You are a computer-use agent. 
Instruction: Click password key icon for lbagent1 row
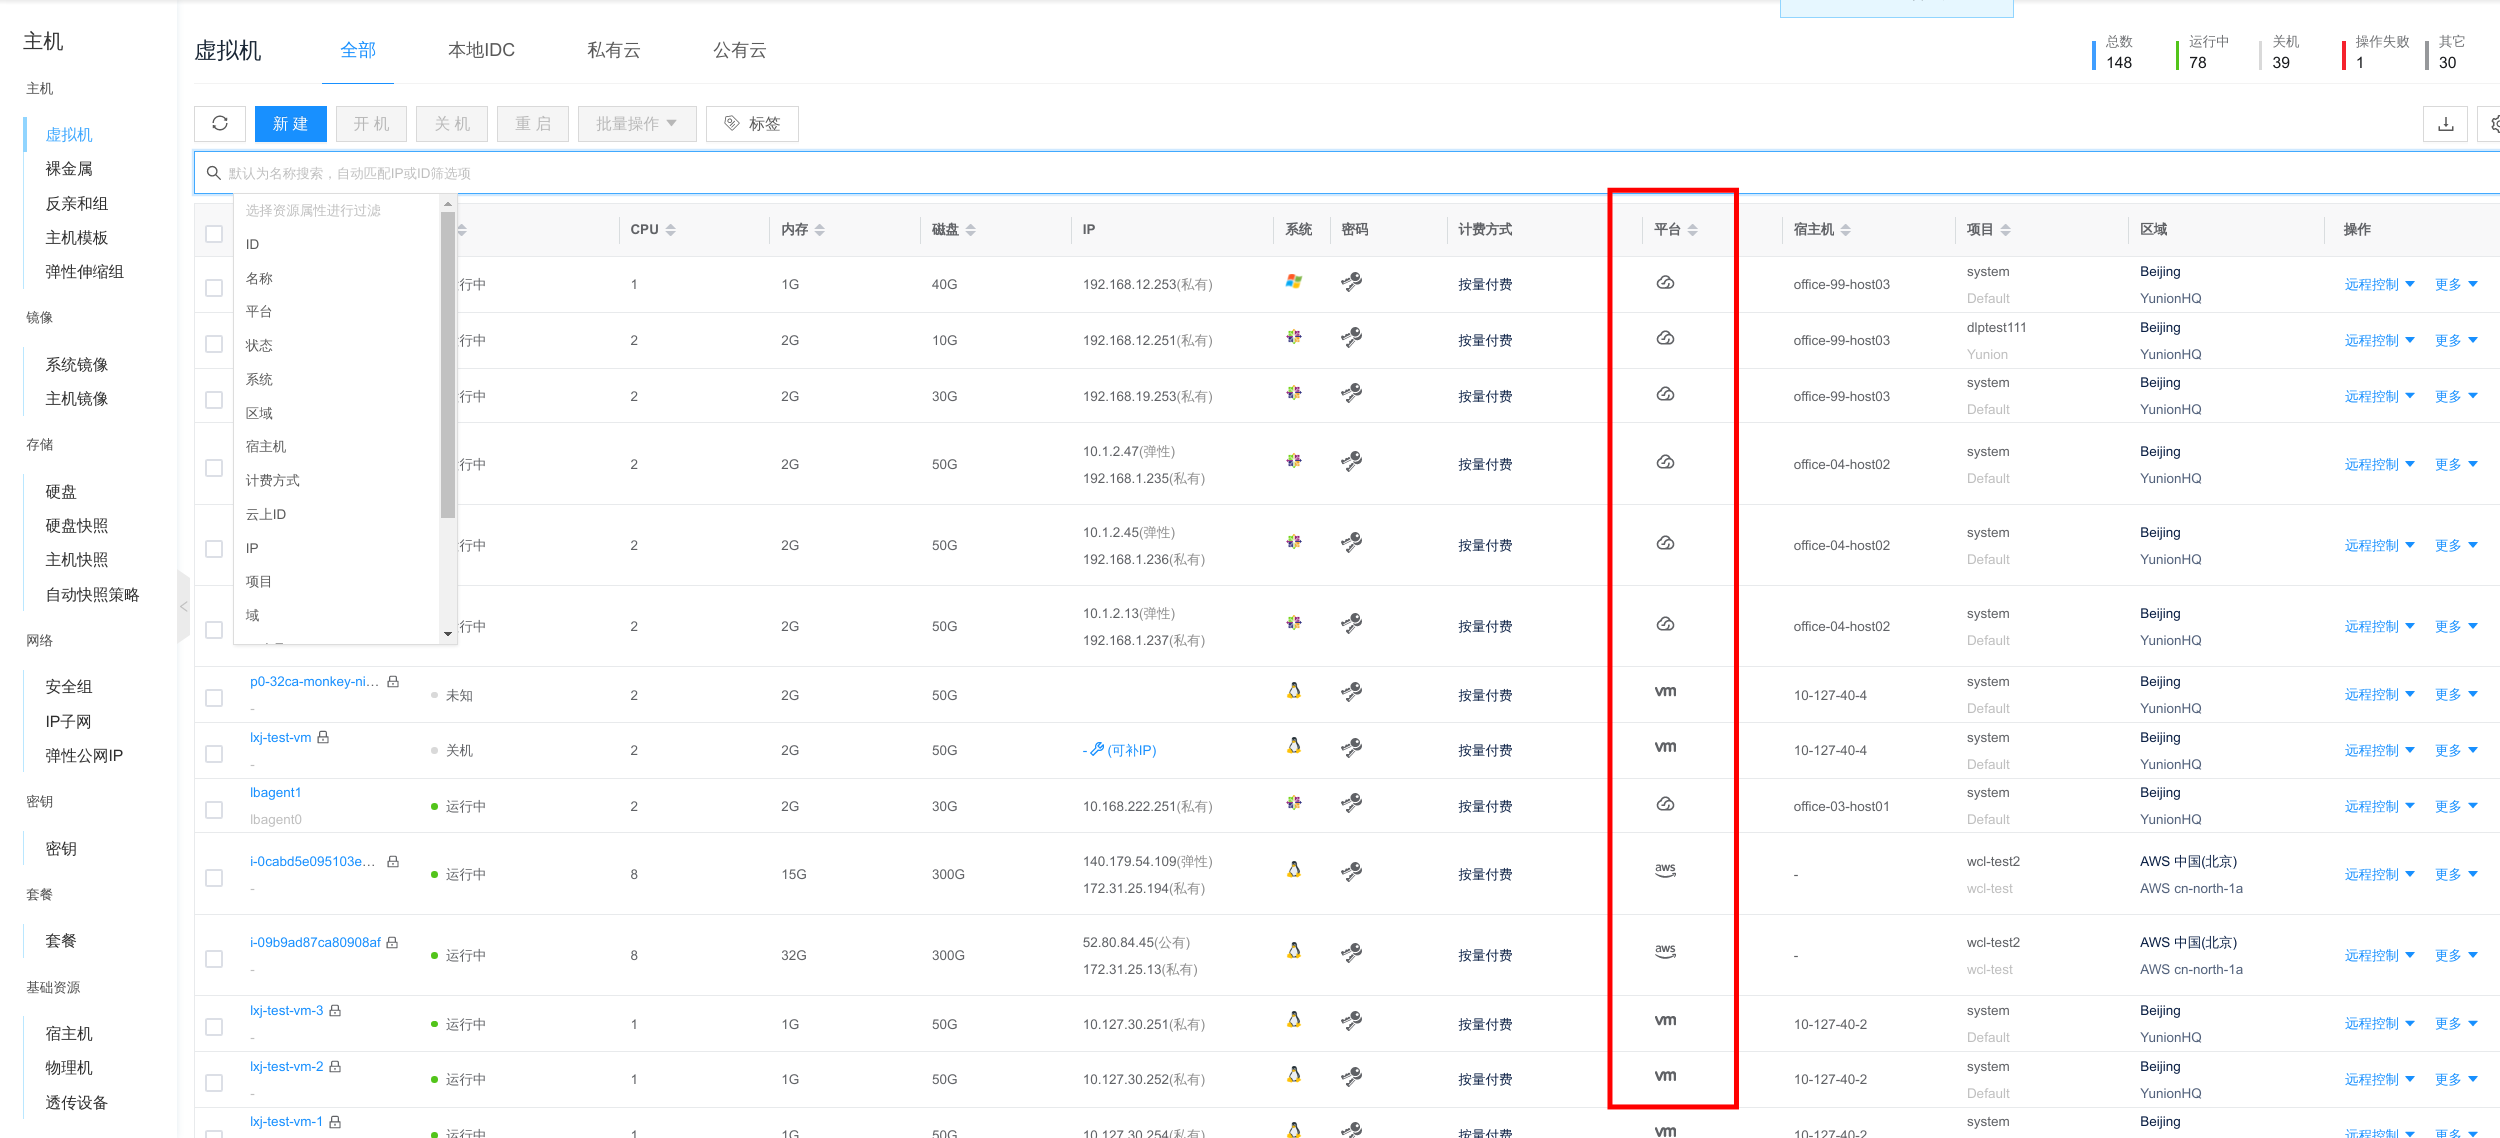pos(1351,803)
